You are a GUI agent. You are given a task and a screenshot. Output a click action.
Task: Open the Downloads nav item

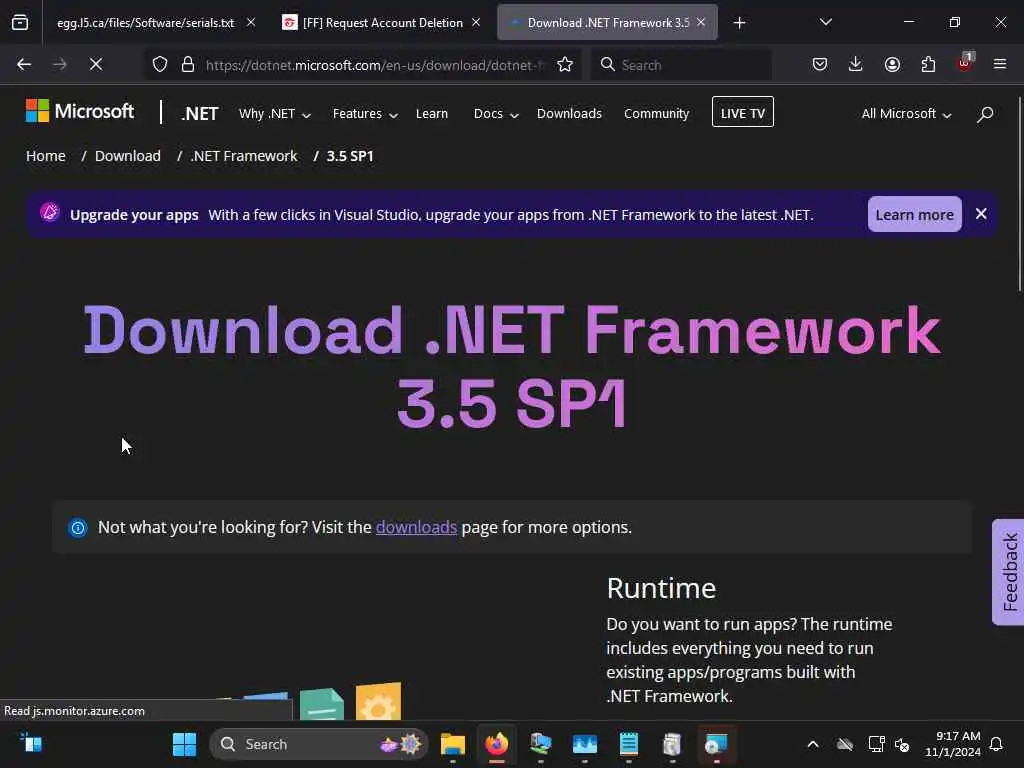click(x=569, y=114)
